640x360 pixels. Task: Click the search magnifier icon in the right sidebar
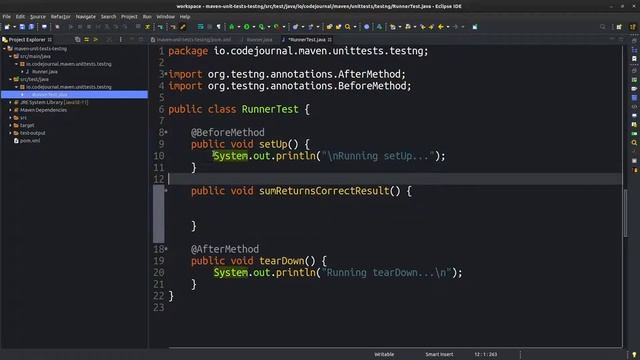point(634,143)
